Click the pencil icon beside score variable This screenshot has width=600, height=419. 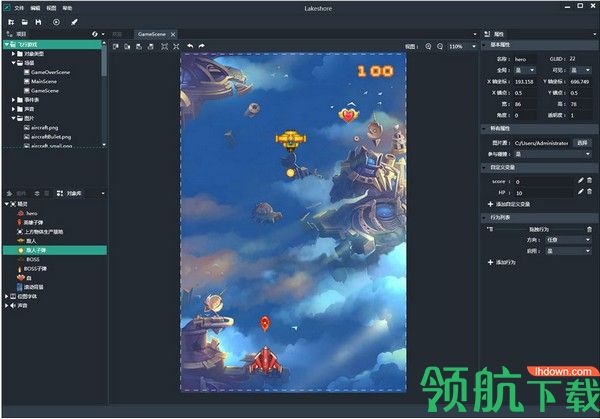click(580, 181)
